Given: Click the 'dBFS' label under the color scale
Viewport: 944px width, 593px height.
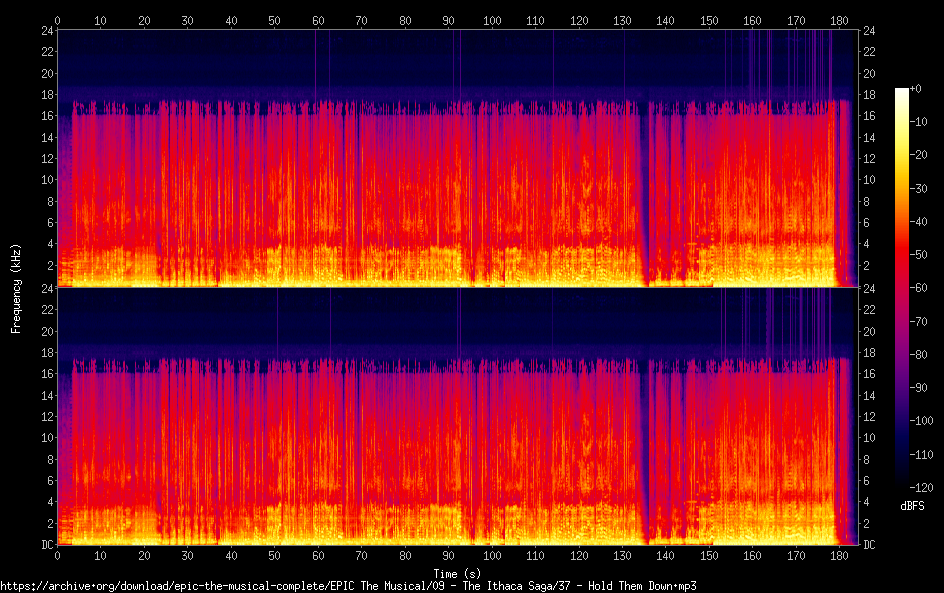Looking at the screenshot, I should click(912, 507).
